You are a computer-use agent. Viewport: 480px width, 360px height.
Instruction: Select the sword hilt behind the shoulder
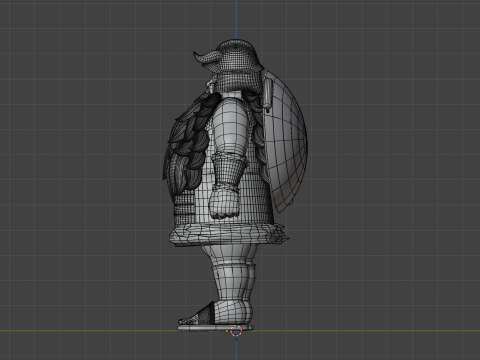pos(267,92)
